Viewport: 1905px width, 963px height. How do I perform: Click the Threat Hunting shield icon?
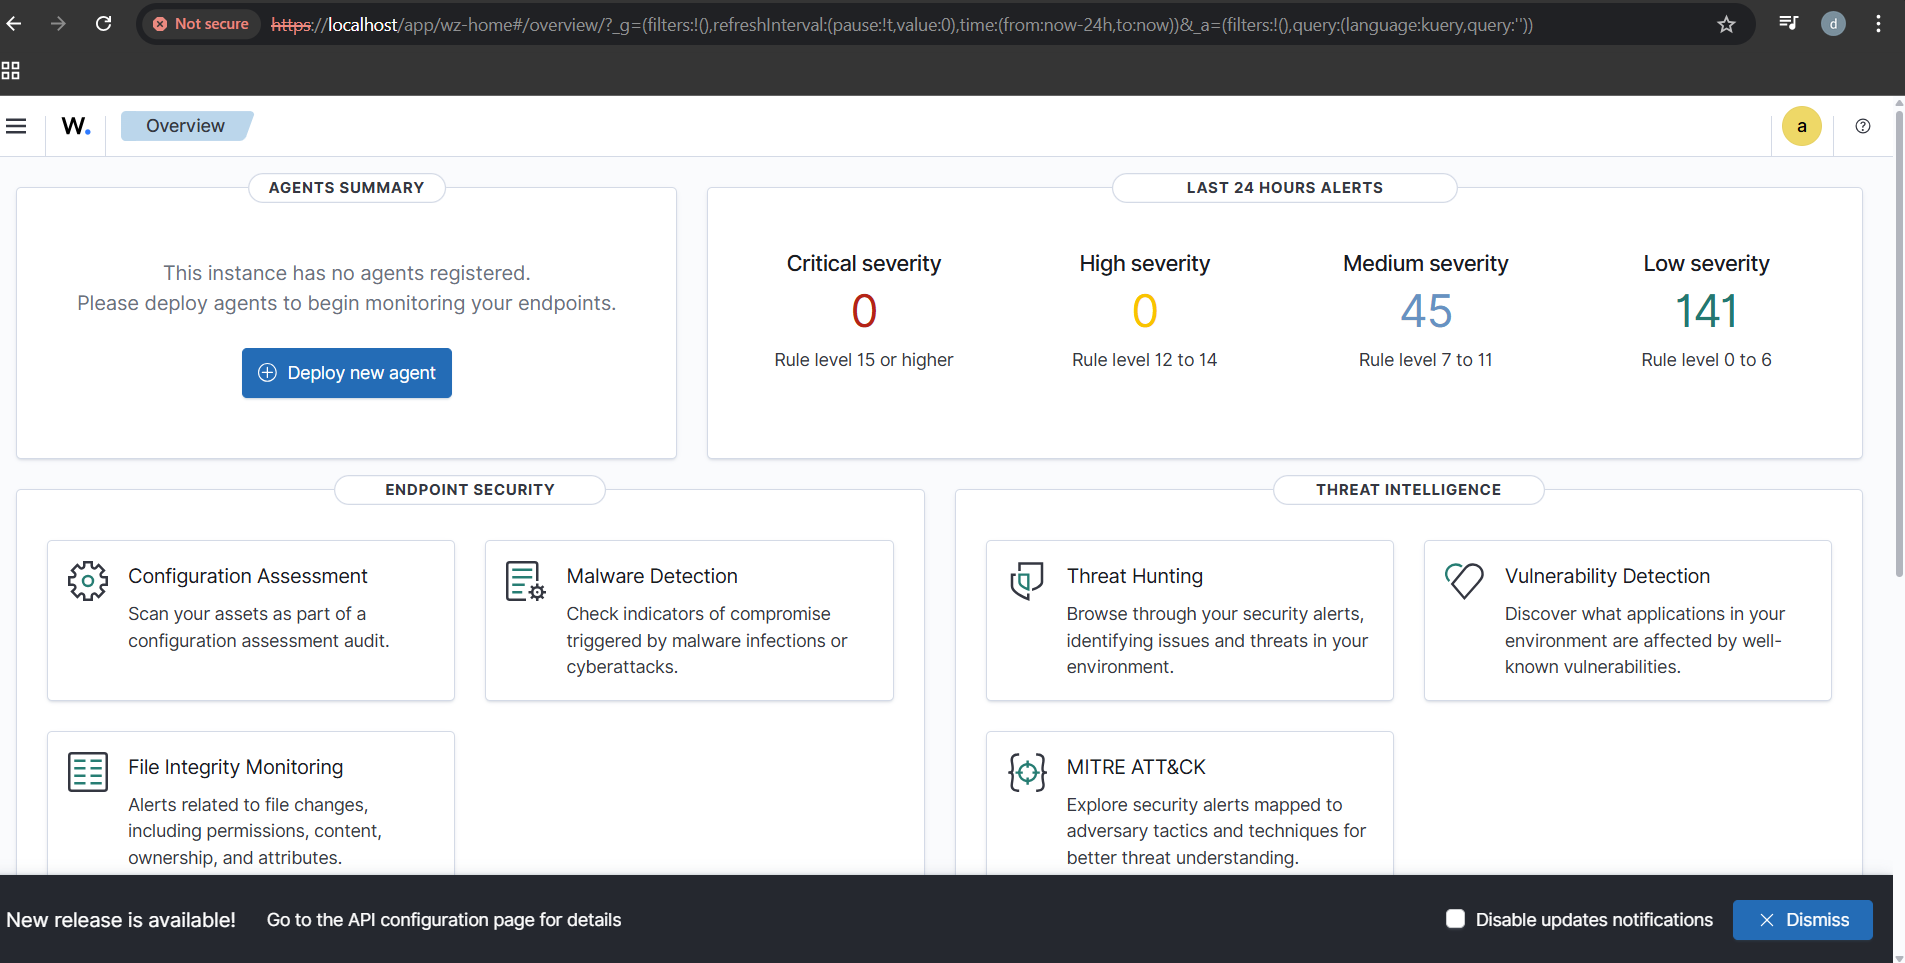1026,580
